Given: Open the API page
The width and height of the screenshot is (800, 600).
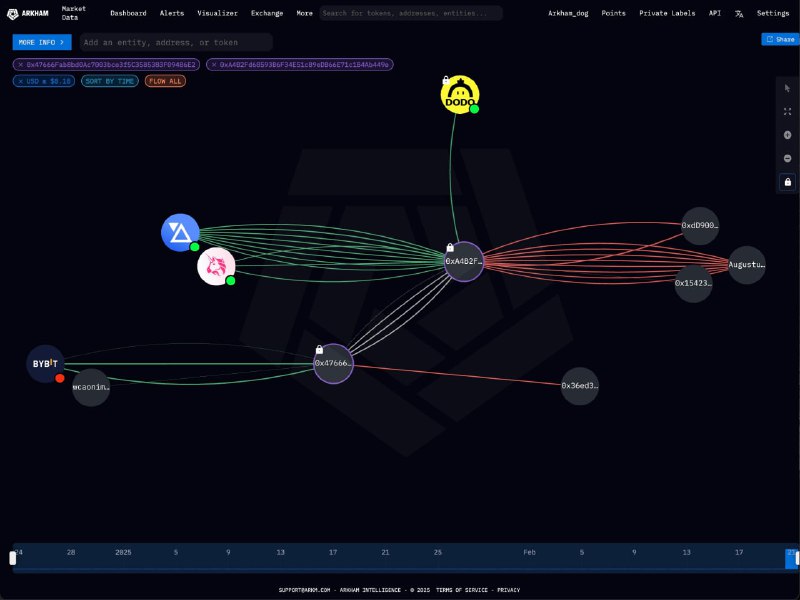Looking at the screenshot, I should point(715,13).
